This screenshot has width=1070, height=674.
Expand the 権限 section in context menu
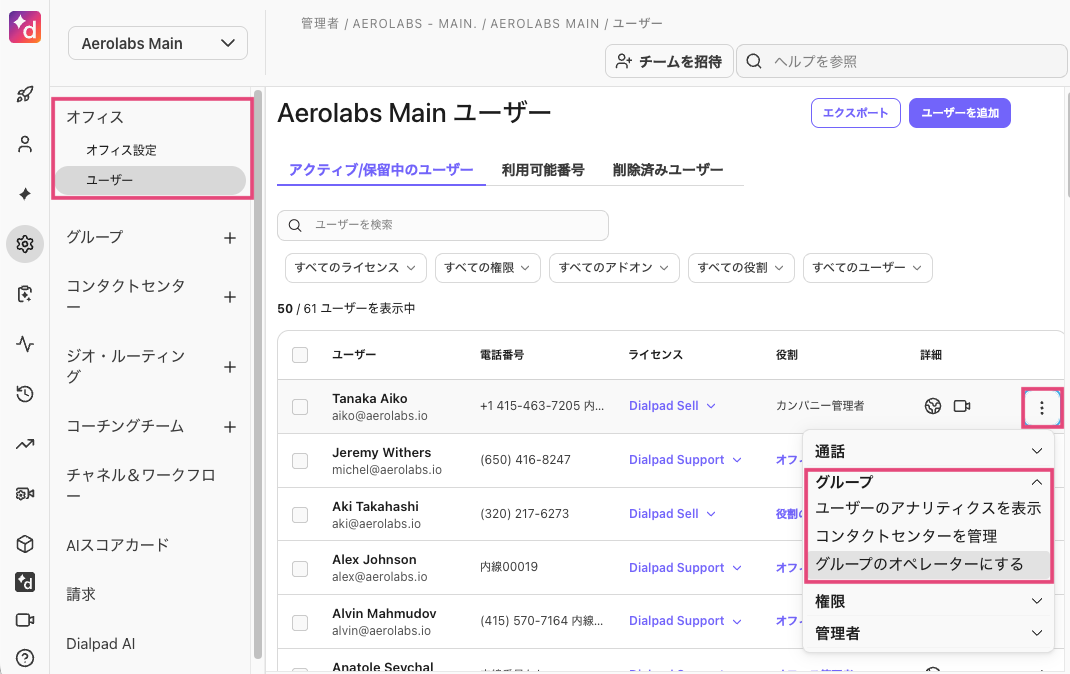coord(929,601)
